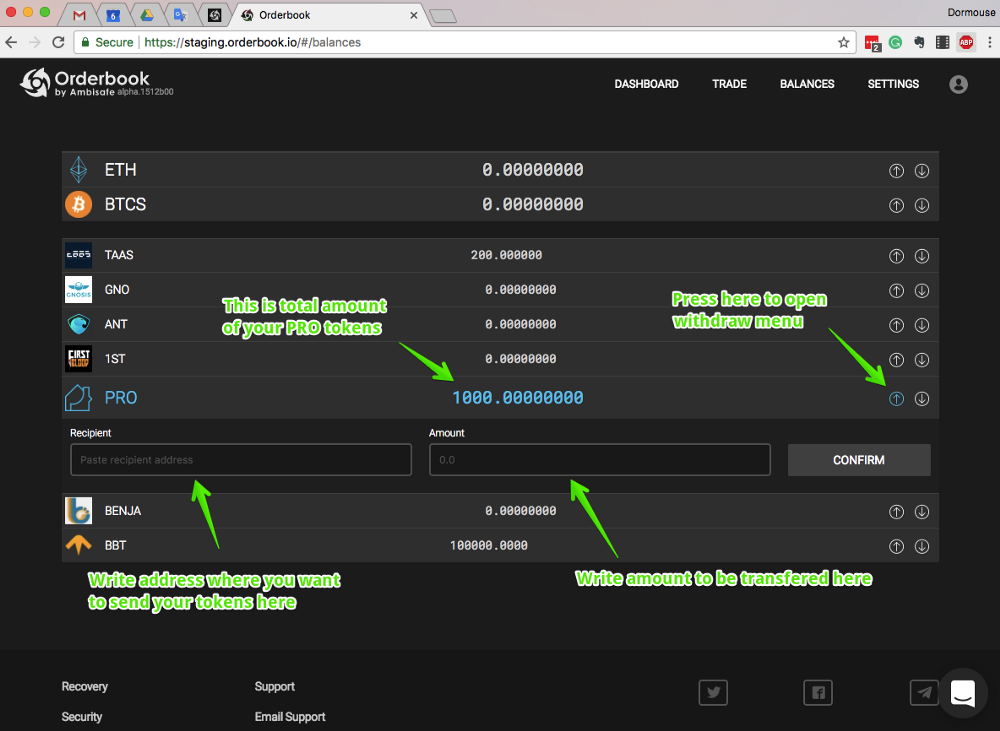
Task: Click the Orderbook logo
Action: pos(96,83)
